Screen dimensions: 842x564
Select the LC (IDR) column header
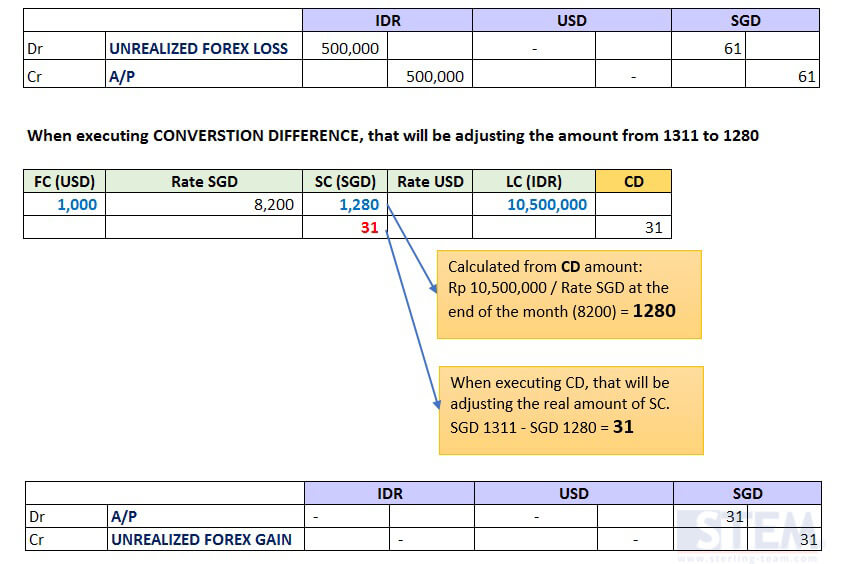(534, 182)
